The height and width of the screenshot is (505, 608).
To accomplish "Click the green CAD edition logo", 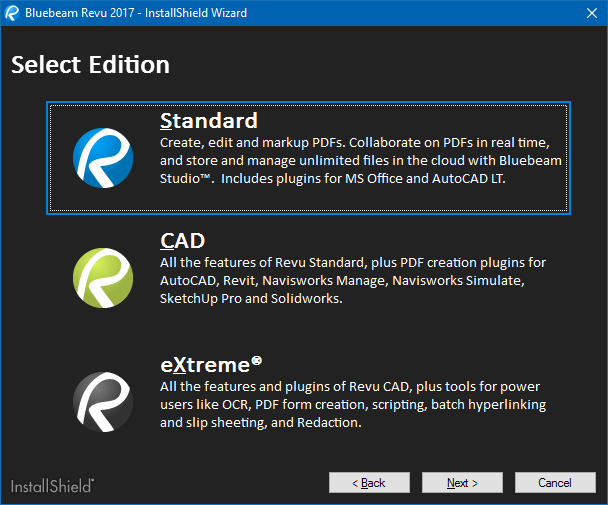I will [102, 278].
